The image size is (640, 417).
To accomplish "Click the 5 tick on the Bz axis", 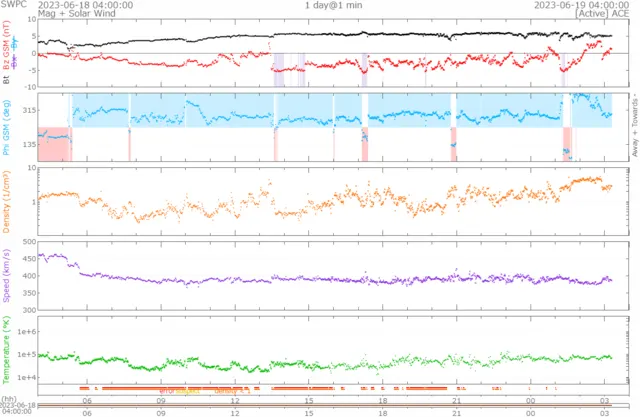I will point(33,36).
